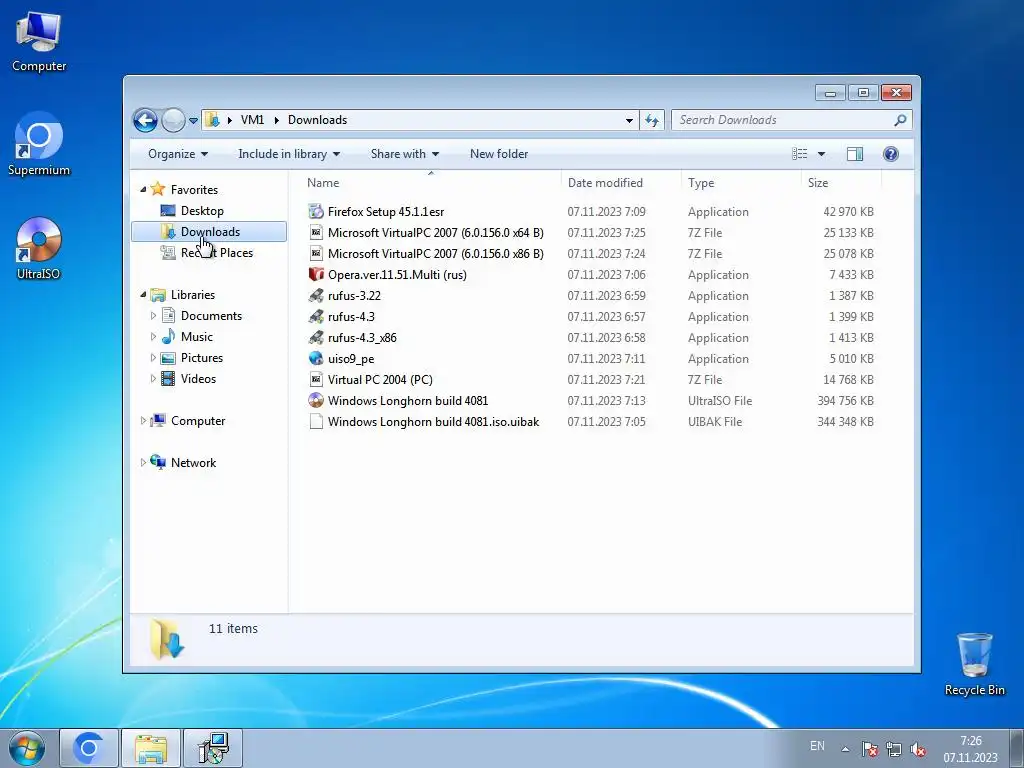Select Windows Longhorn build 4081 UltraISO file icon
Viewport: 1024px width, 768px height.
(316, 400)
